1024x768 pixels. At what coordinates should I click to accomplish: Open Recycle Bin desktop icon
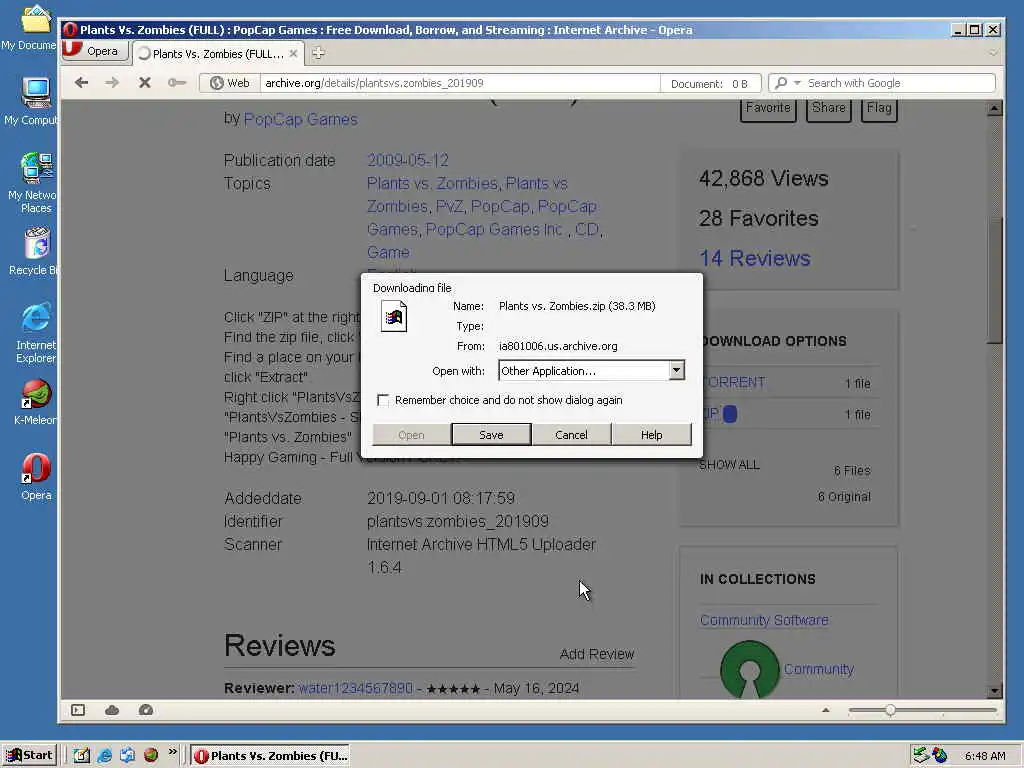(x=34, y=251)
